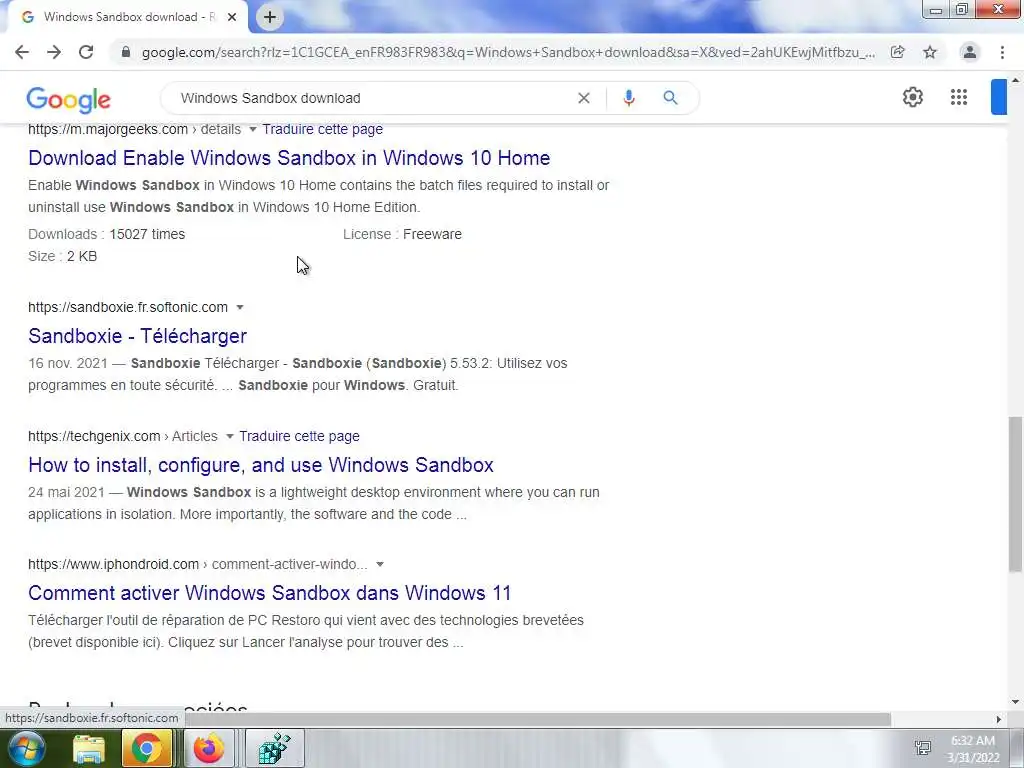Click the blue button beside the apps grid

pyautogui.click(x=999, y=97)
